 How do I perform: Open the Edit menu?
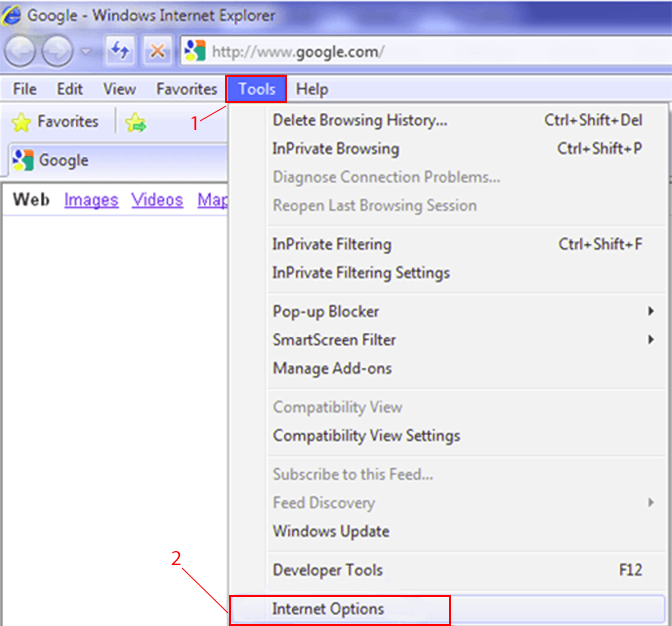click(69, 89)
